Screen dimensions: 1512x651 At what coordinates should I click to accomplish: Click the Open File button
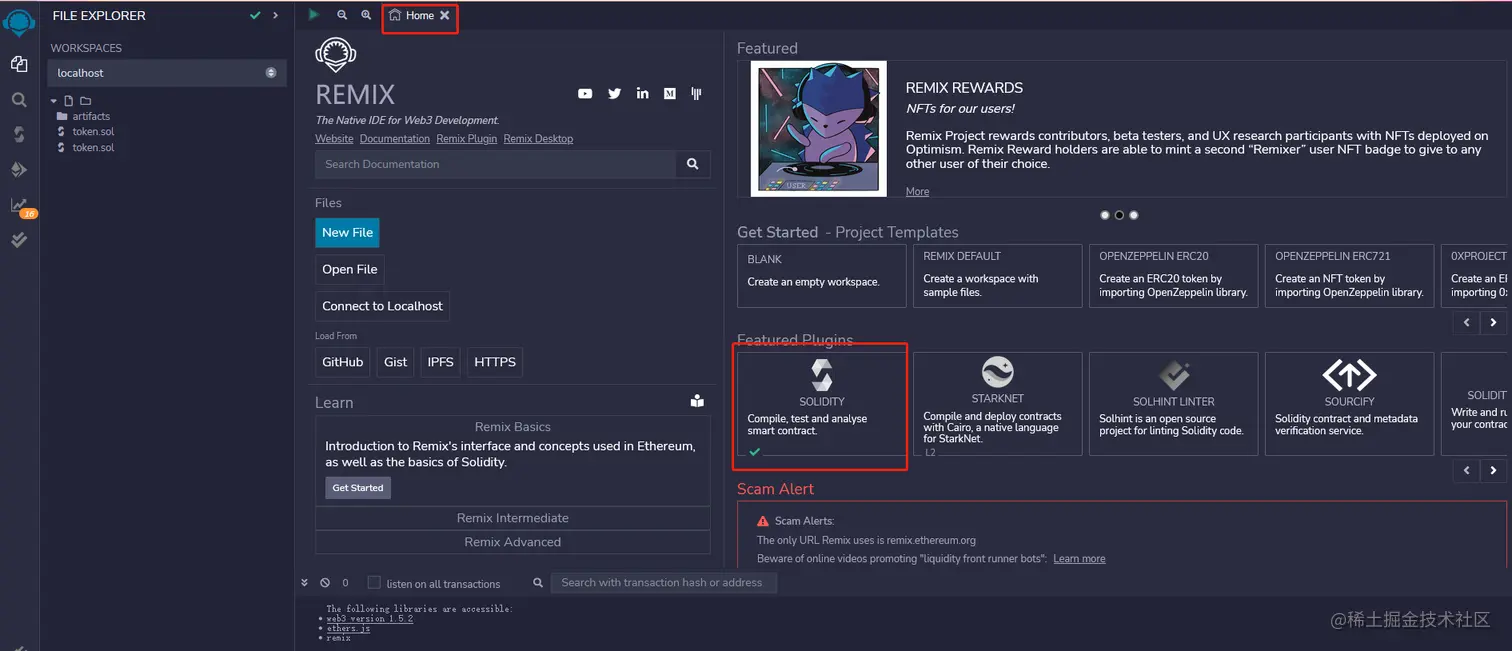click(350, 269)
